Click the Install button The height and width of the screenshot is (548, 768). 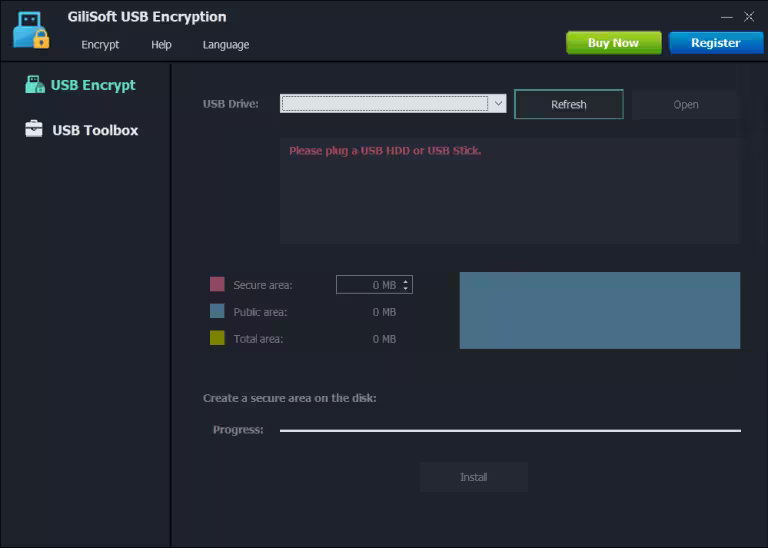click(x=474, y=477)
